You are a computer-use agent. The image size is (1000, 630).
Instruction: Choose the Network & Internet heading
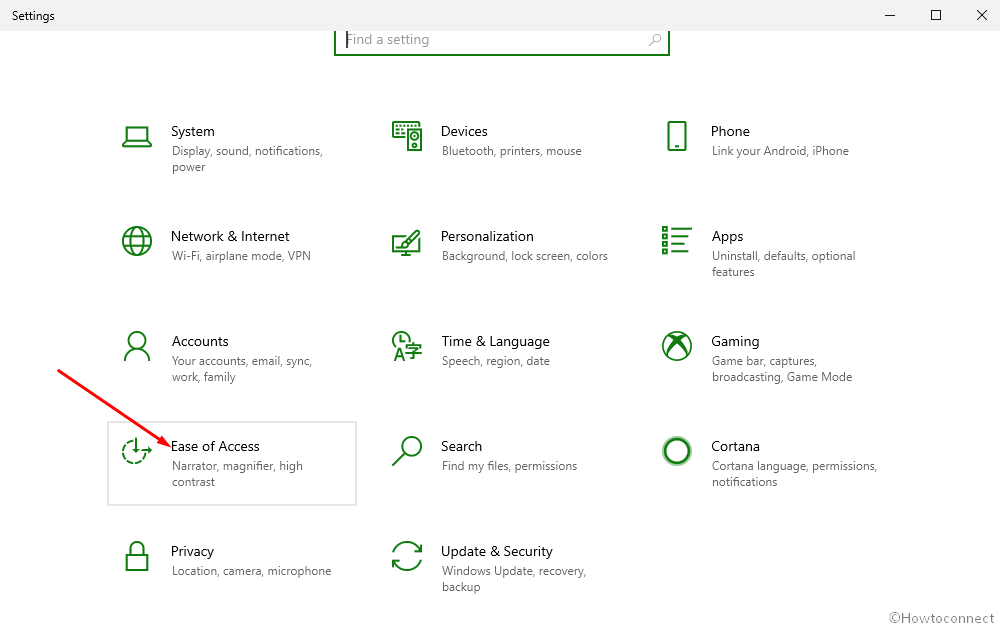230,237
